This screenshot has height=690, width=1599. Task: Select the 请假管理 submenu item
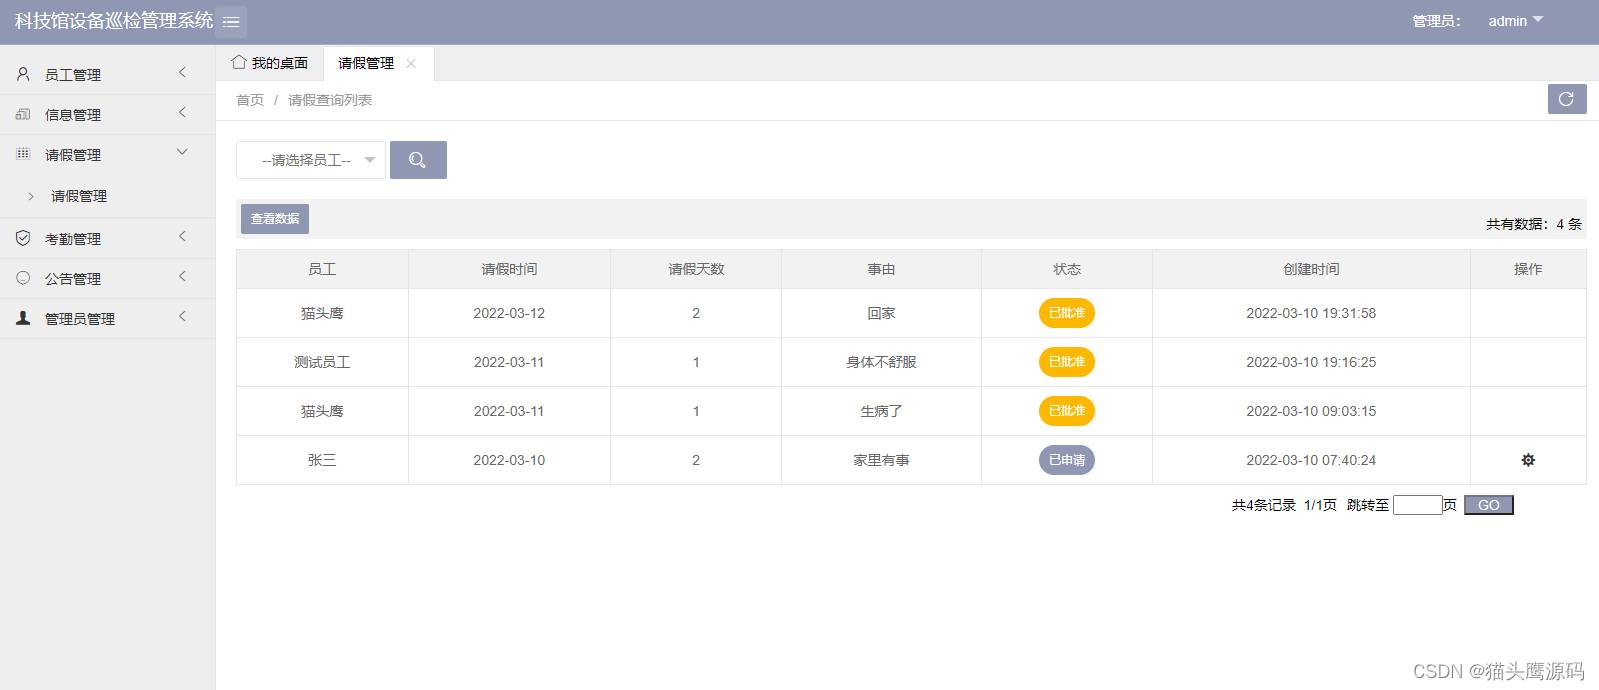click(79, 196)
